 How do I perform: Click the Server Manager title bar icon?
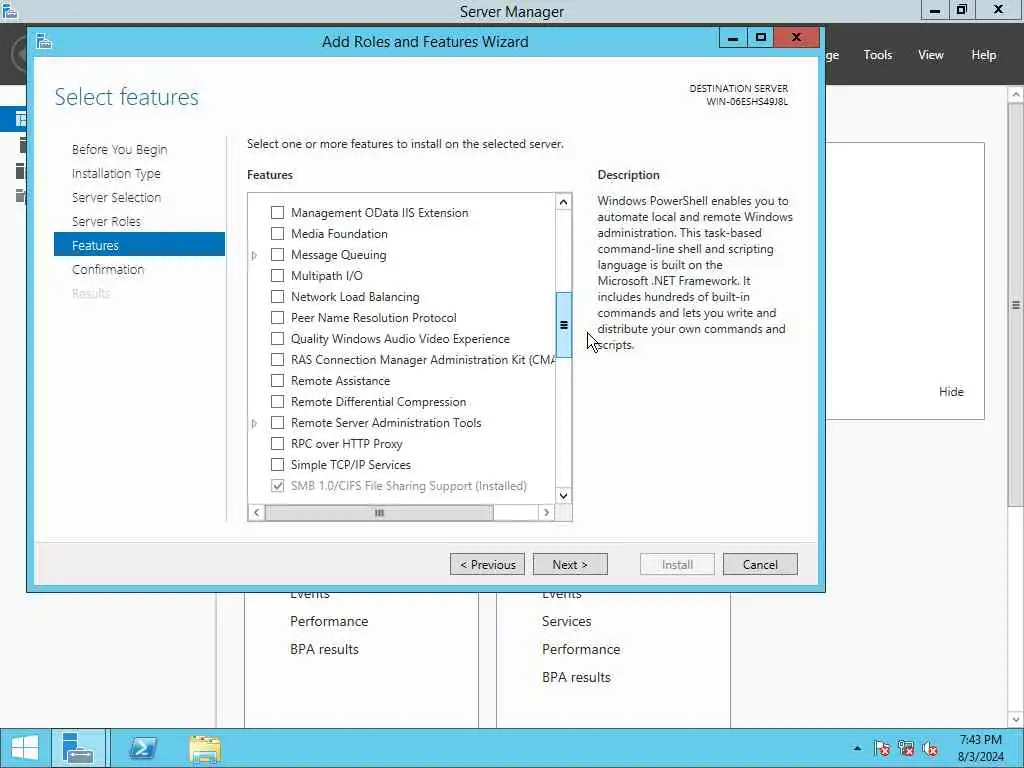(x=9, y=10)
